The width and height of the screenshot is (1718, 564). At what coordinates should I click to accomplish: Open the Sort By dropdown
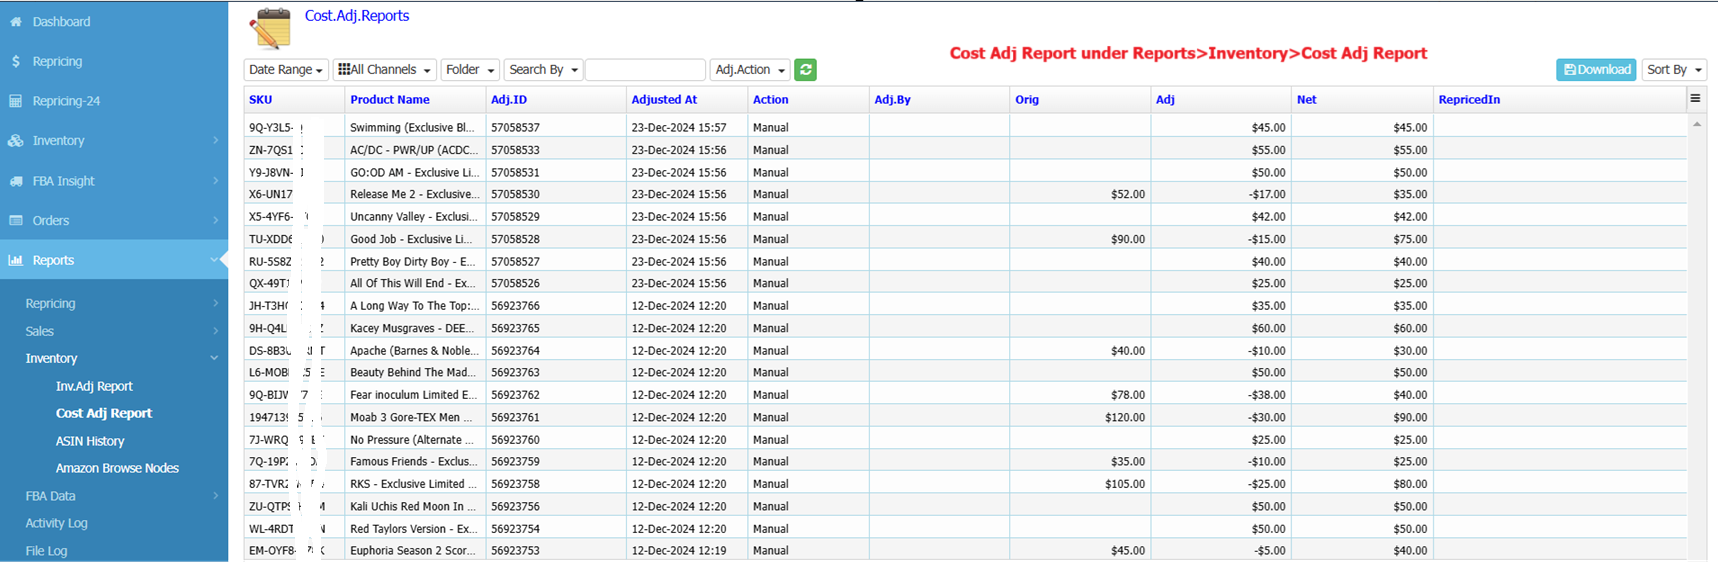tap(1674, 69)
